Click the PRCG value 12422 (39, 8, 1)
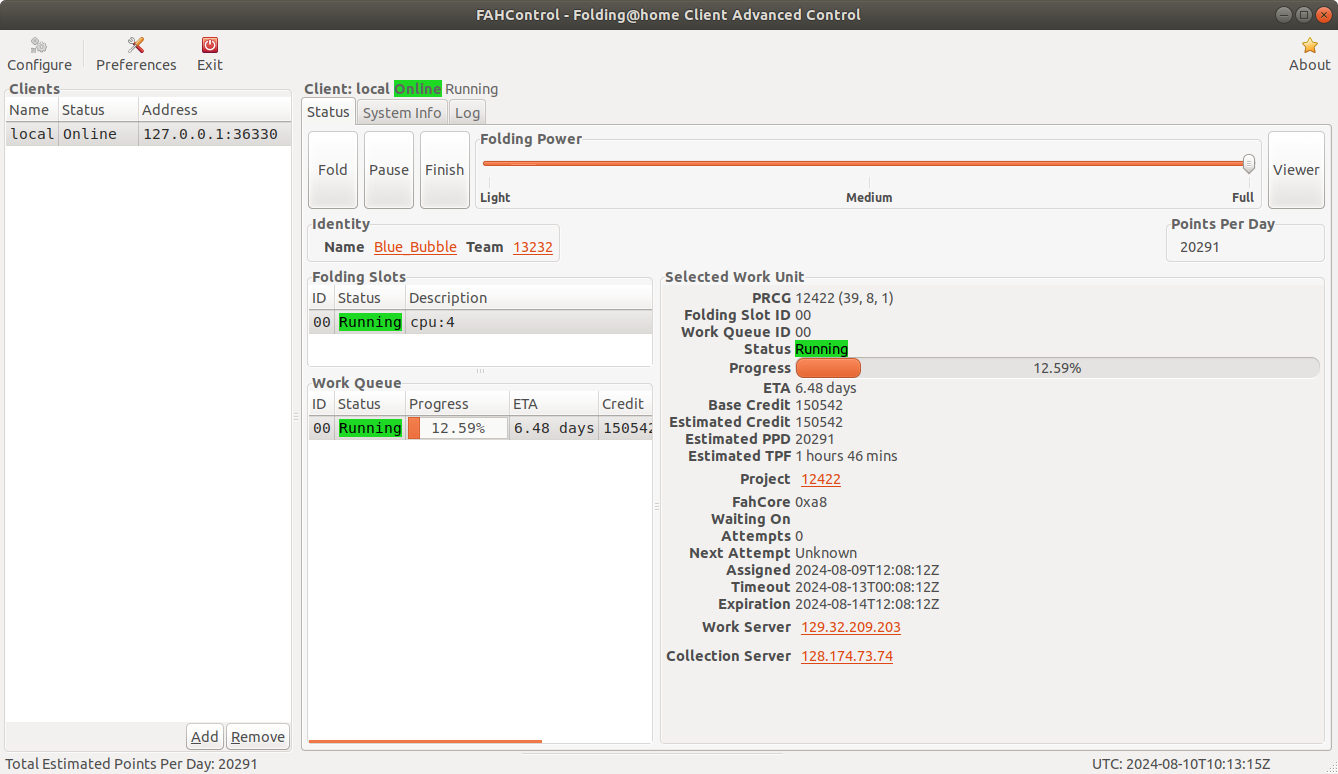The width and height of the screenshot is (1338, 774). pyautogui.click(x=845, y=298)
